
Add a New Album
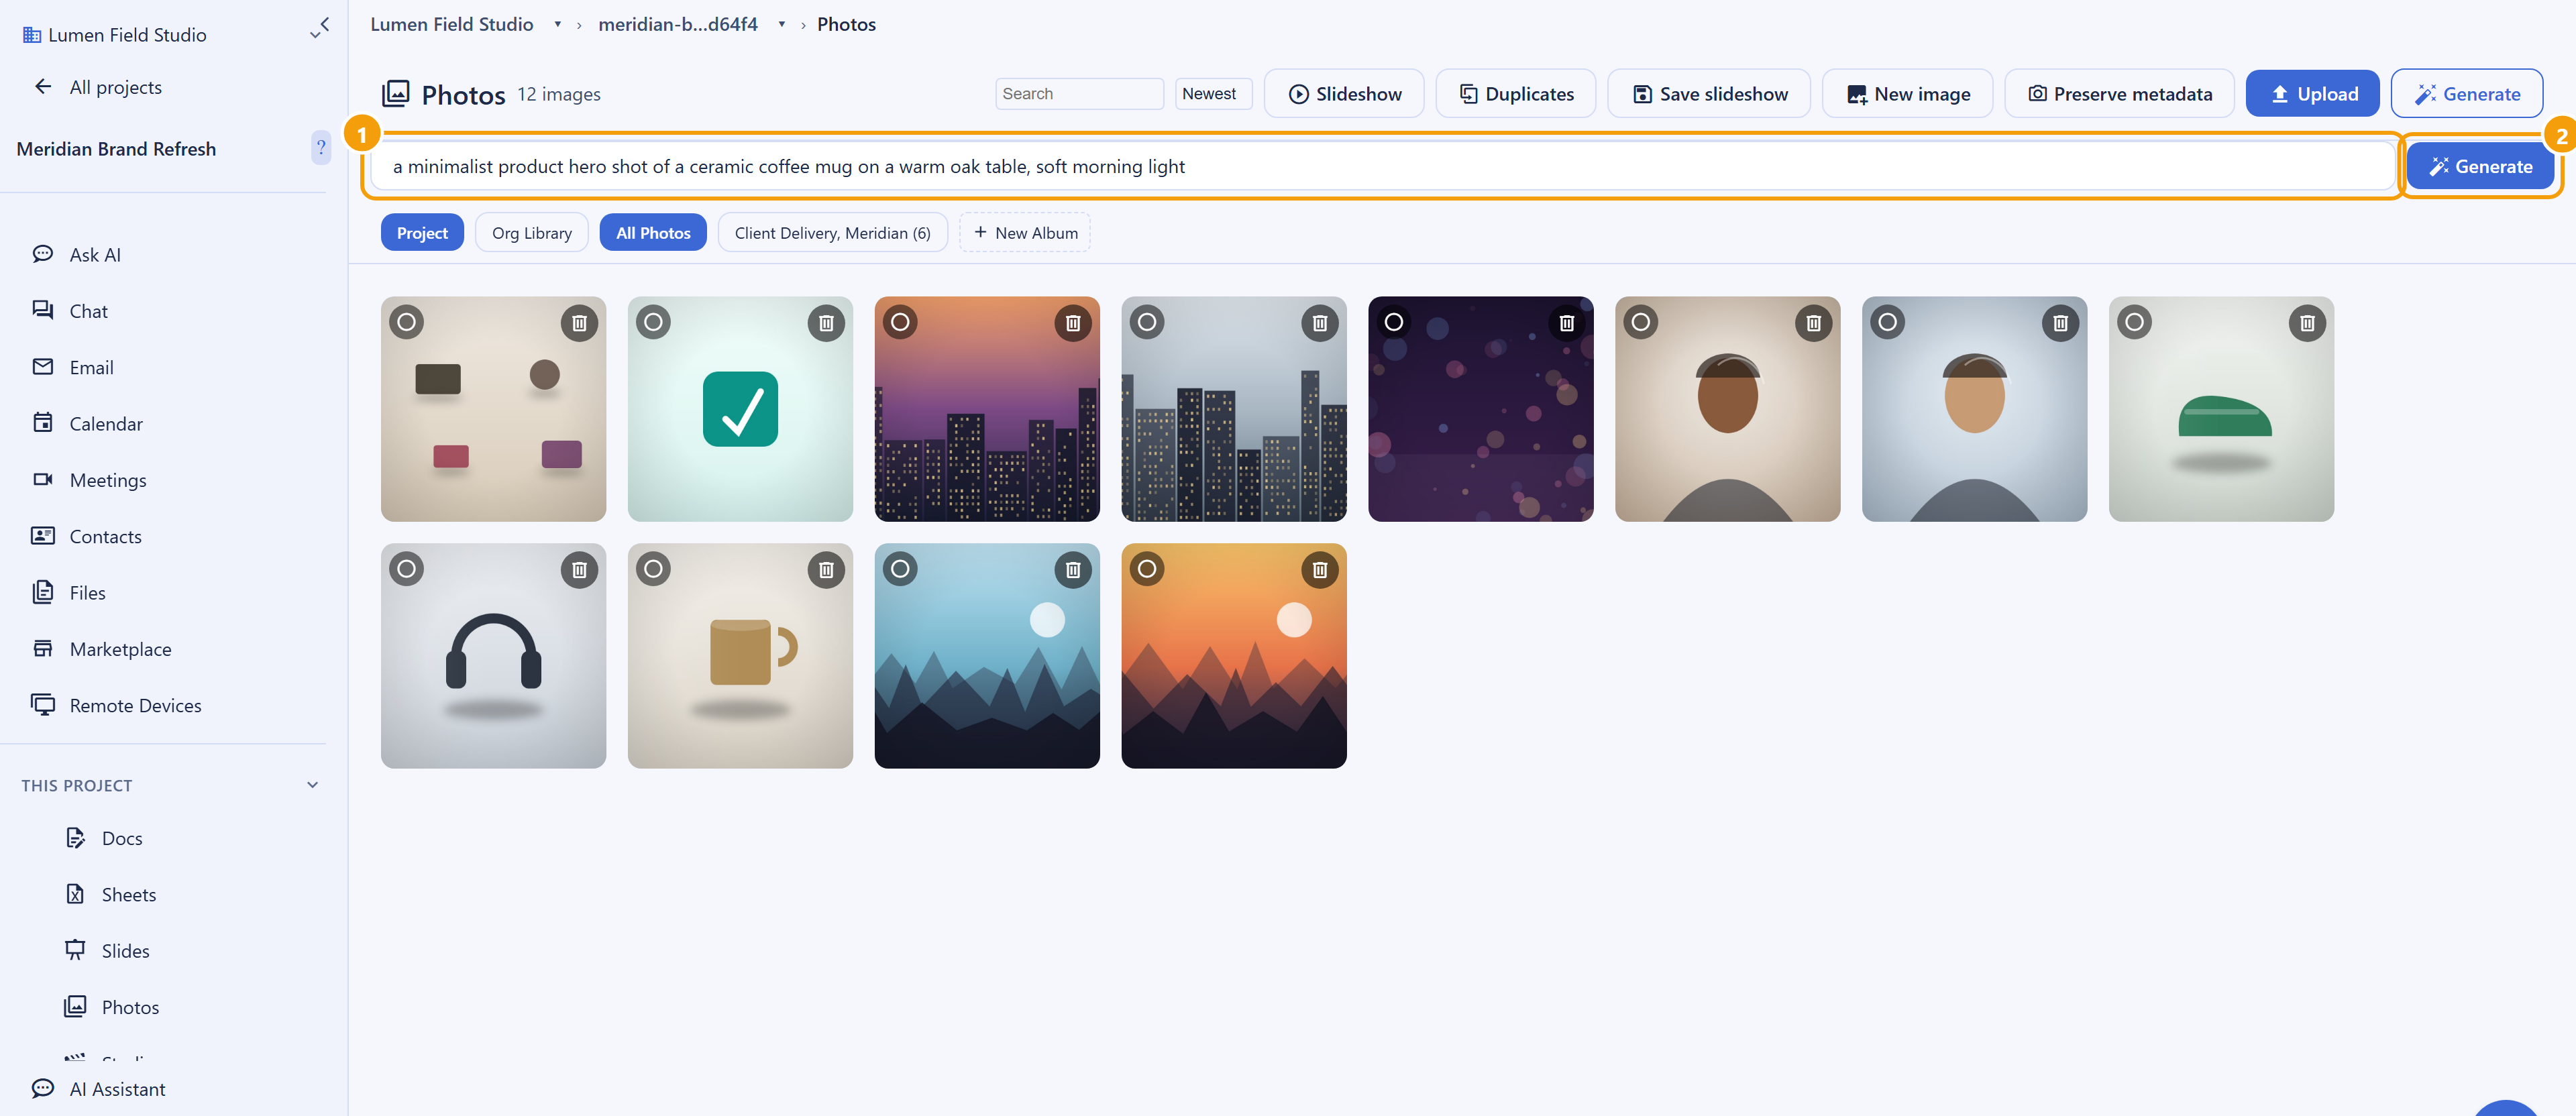click(x=1025, y=233)
